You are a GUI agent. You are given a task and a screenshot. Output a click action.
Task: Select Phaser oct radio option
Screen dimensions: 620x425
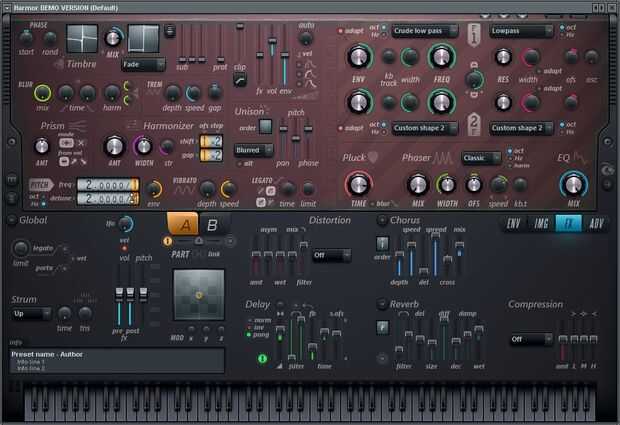click(x=510, y=151)
